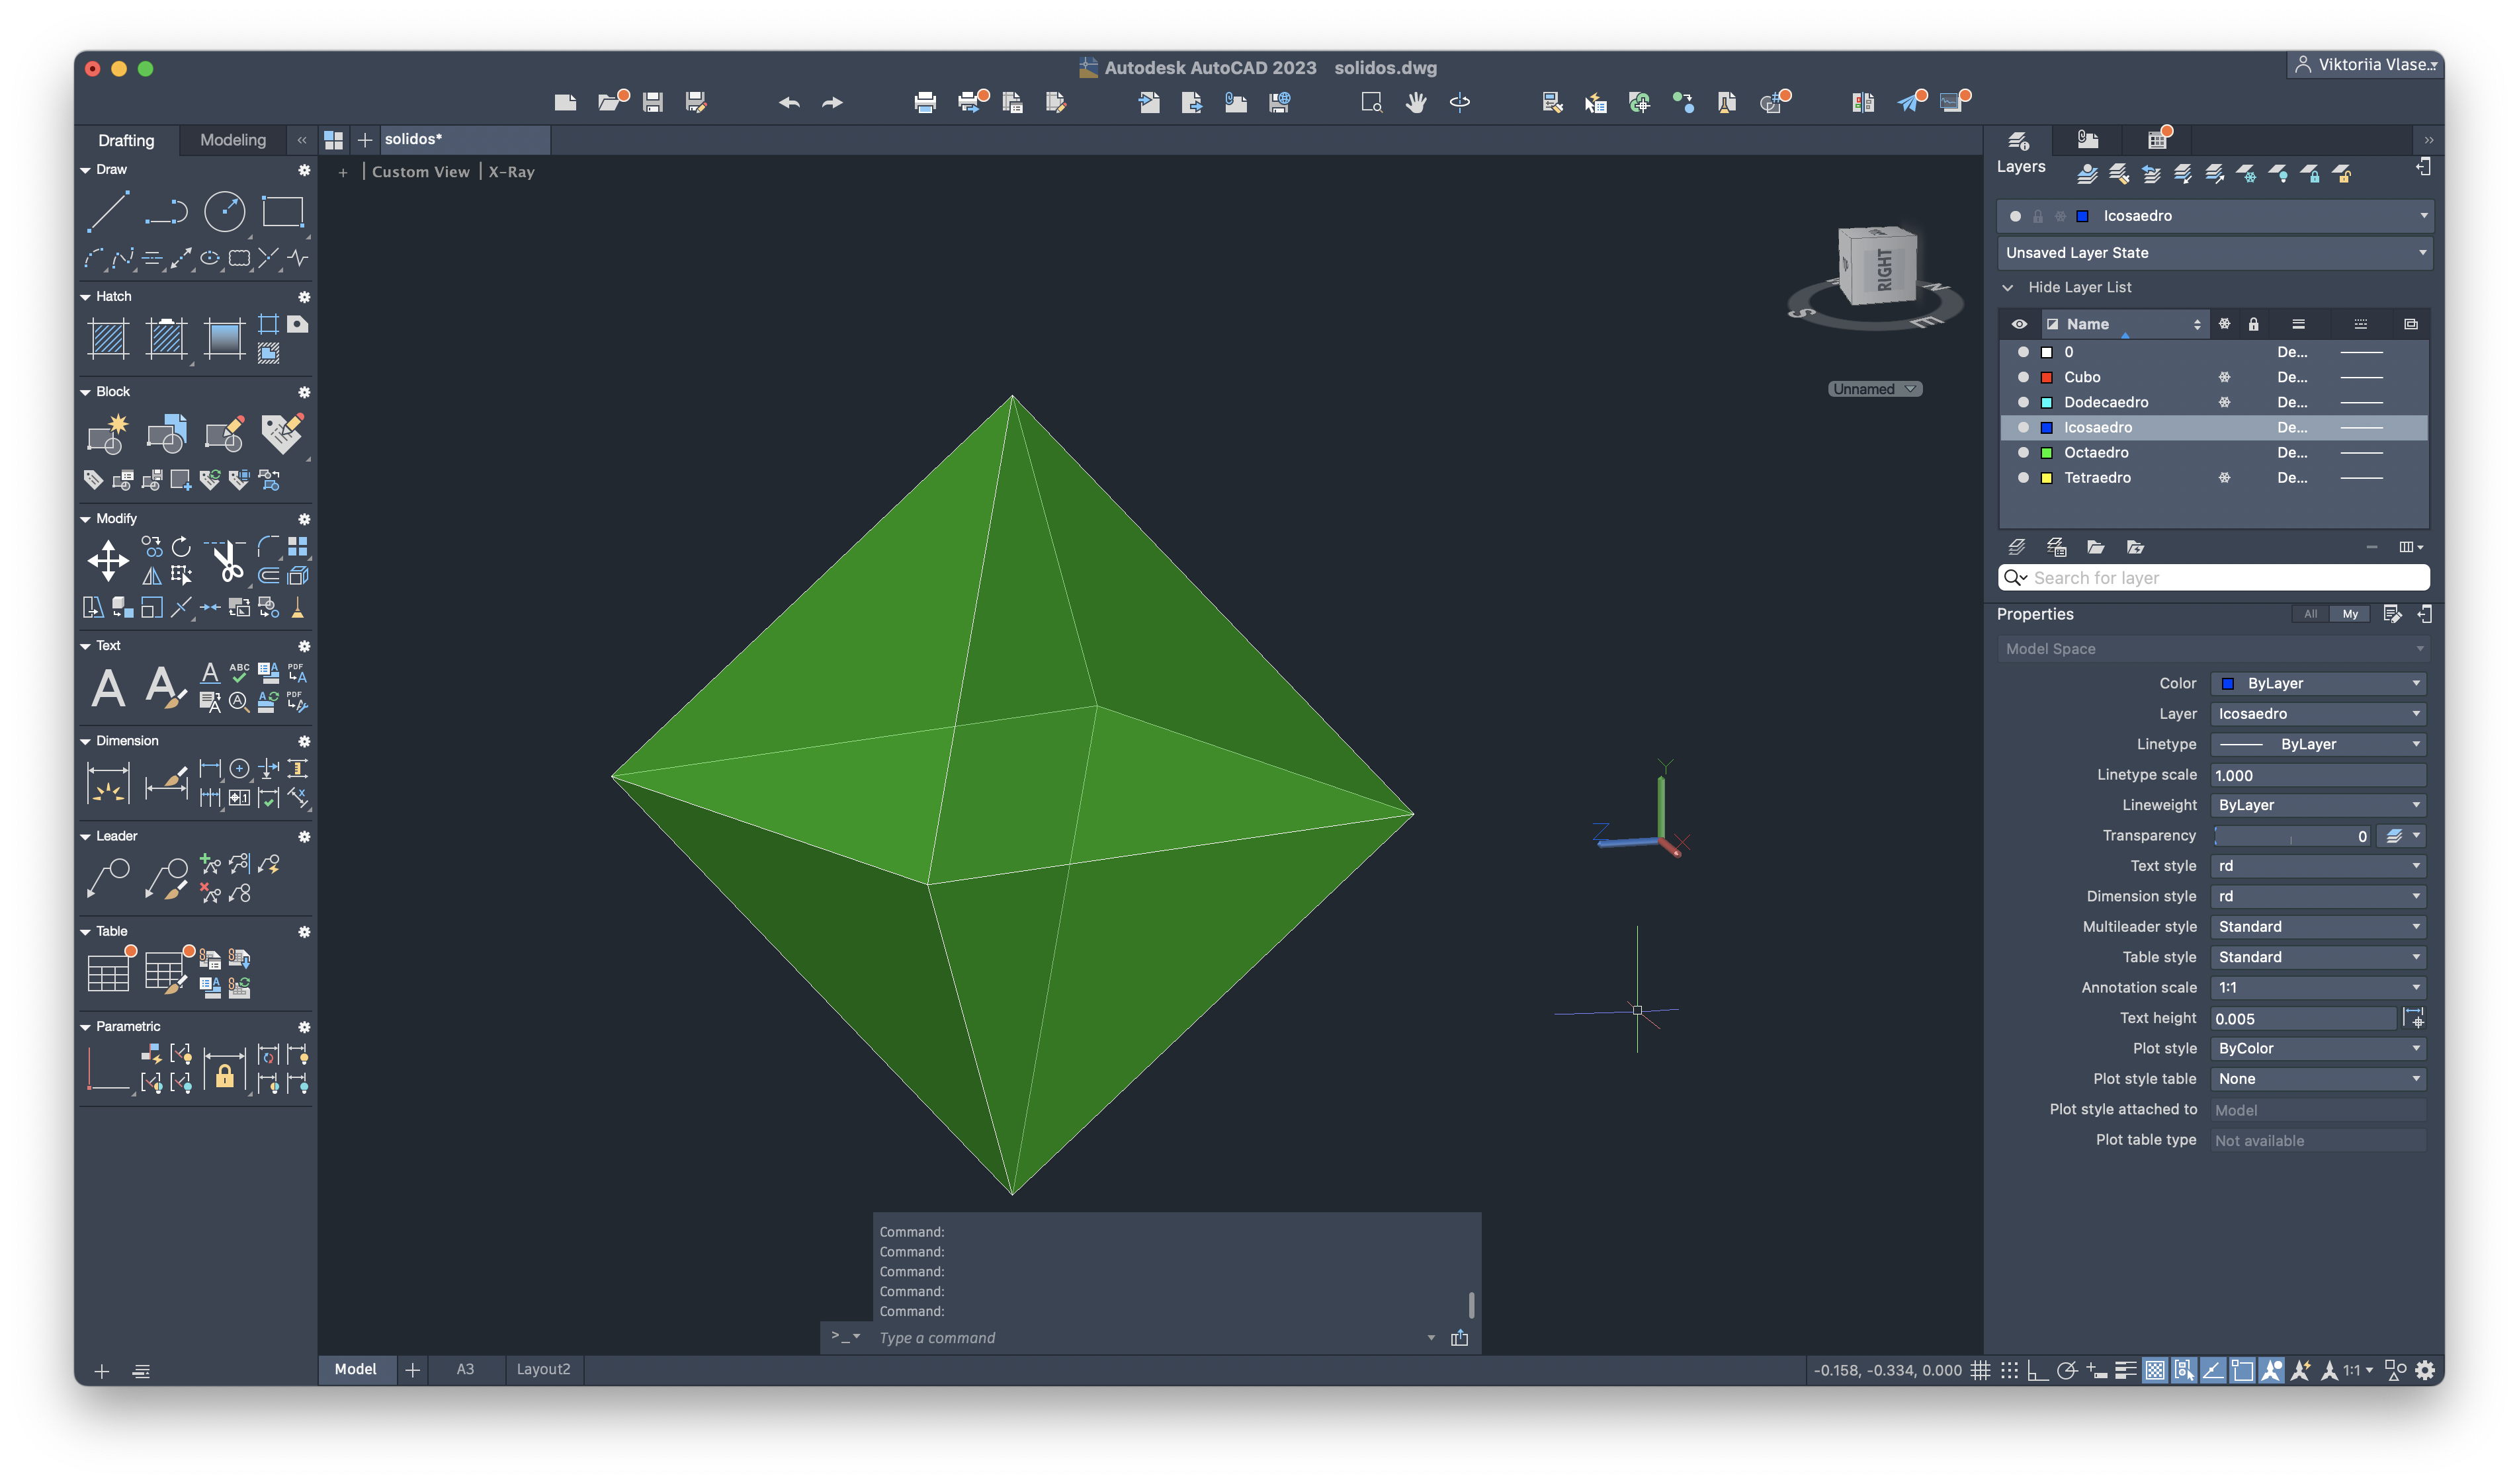The image size is (2519, 1484).
Task: Toggle visibility of the Cubo layer
Action: pos(2023,377)
